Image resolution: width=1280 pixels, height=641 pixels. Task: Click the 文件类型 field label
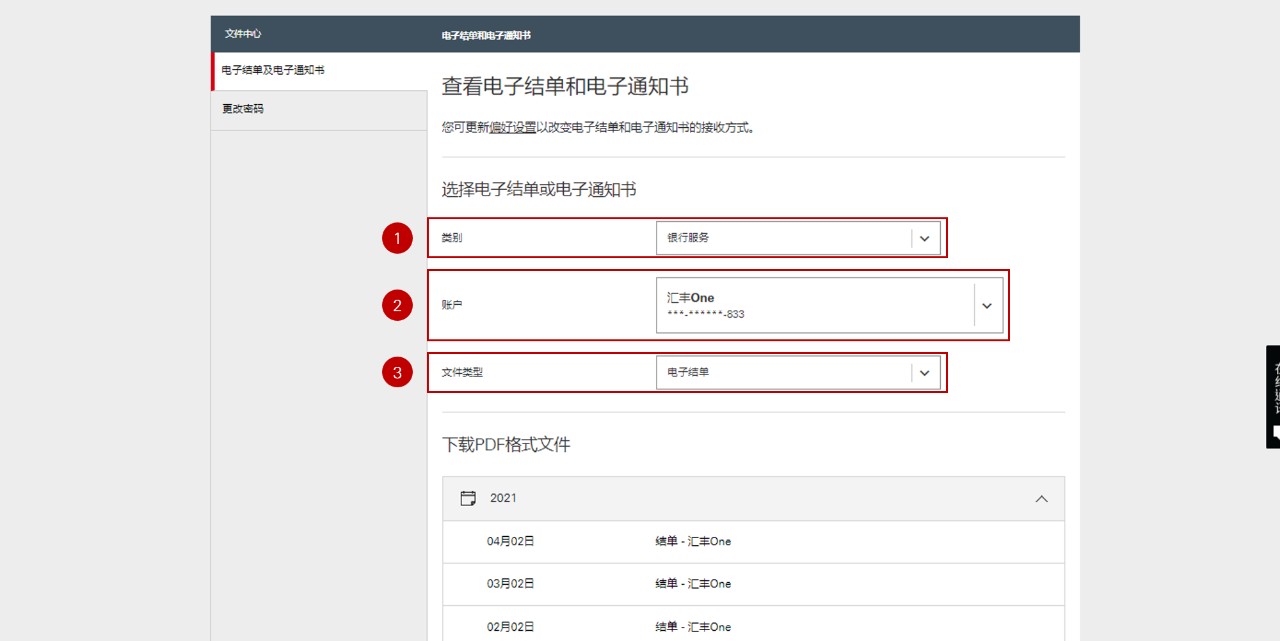[462, 372]
